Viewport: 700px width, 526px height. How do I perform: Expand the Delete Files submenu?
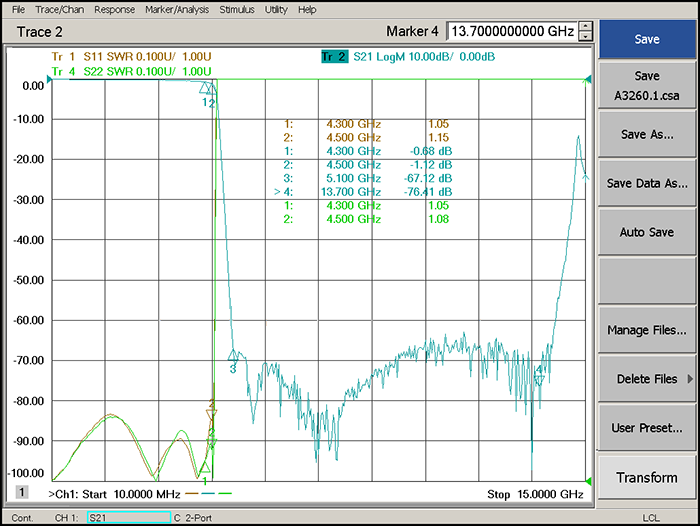(x=647, y=379)
